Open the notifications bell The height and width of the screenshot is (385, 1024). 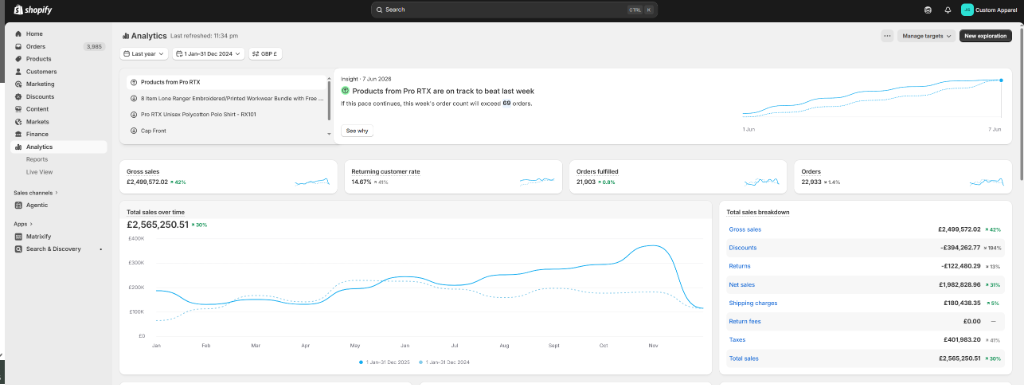point(948,10)
